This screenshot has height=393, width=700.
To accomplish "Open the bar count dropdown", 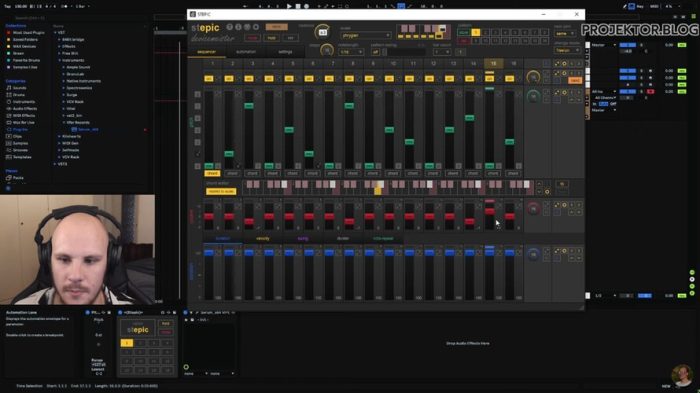I will click(442, 52).
